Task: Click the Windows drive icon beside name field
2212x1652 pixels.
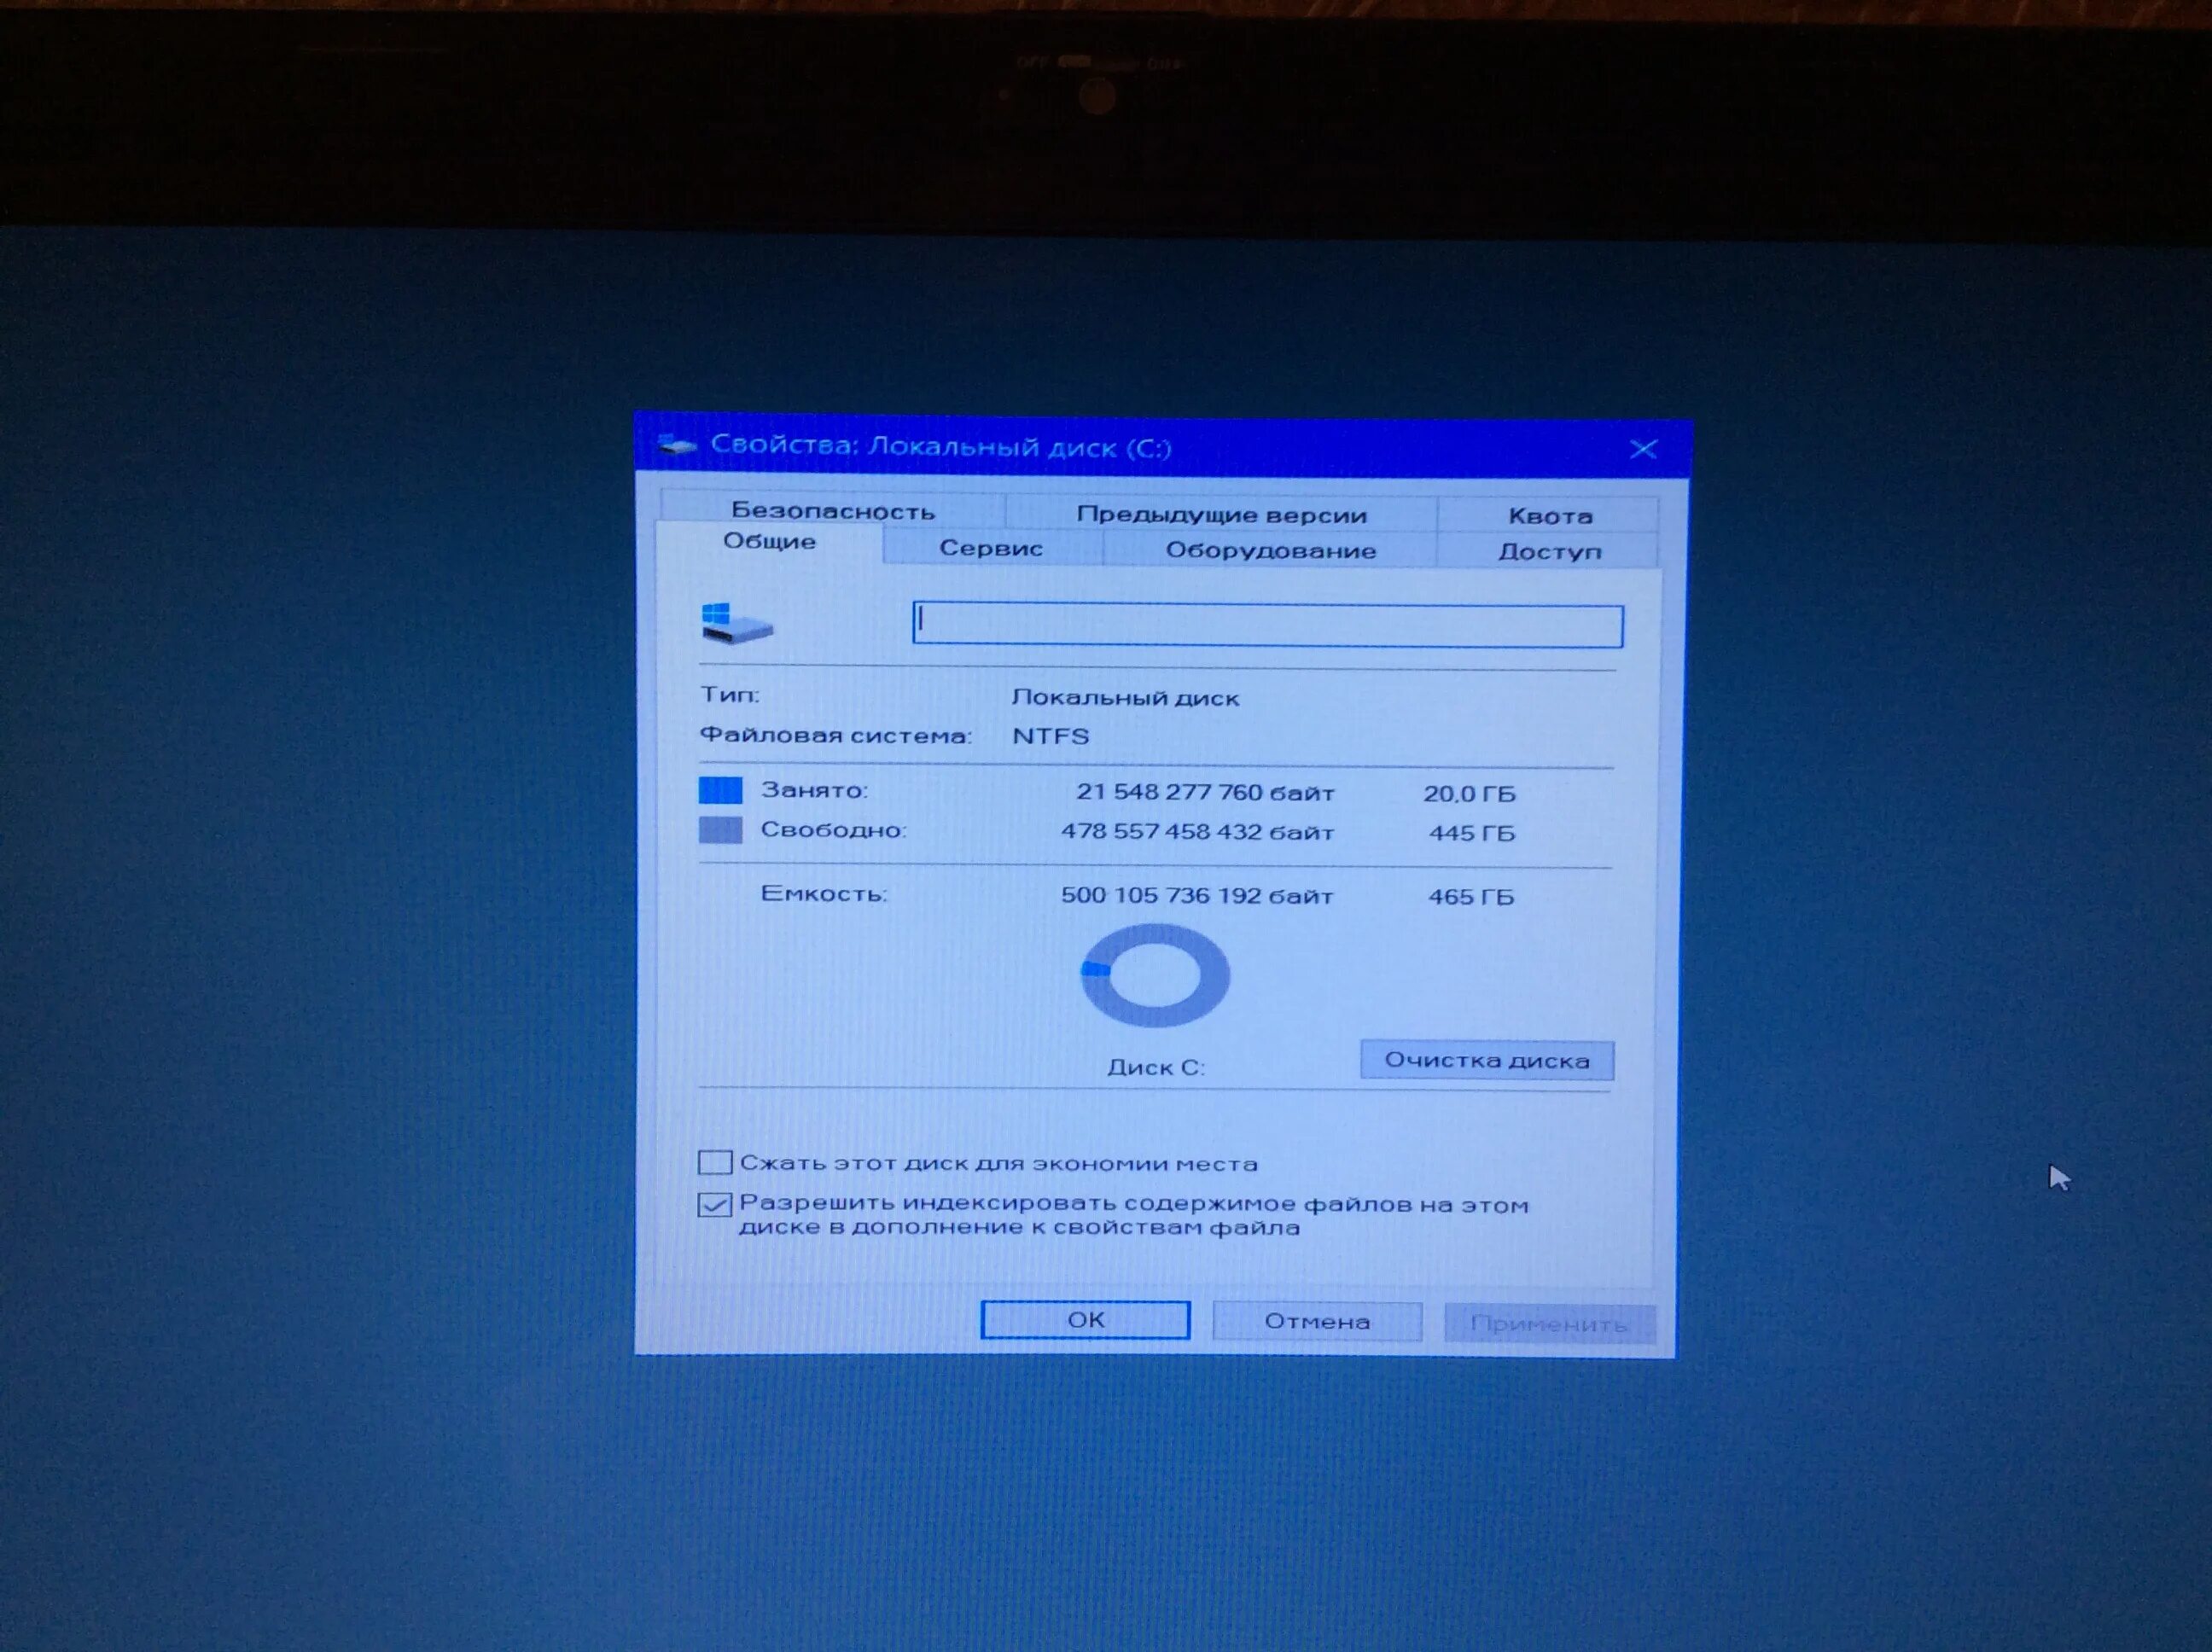Action: click(737, 625)
